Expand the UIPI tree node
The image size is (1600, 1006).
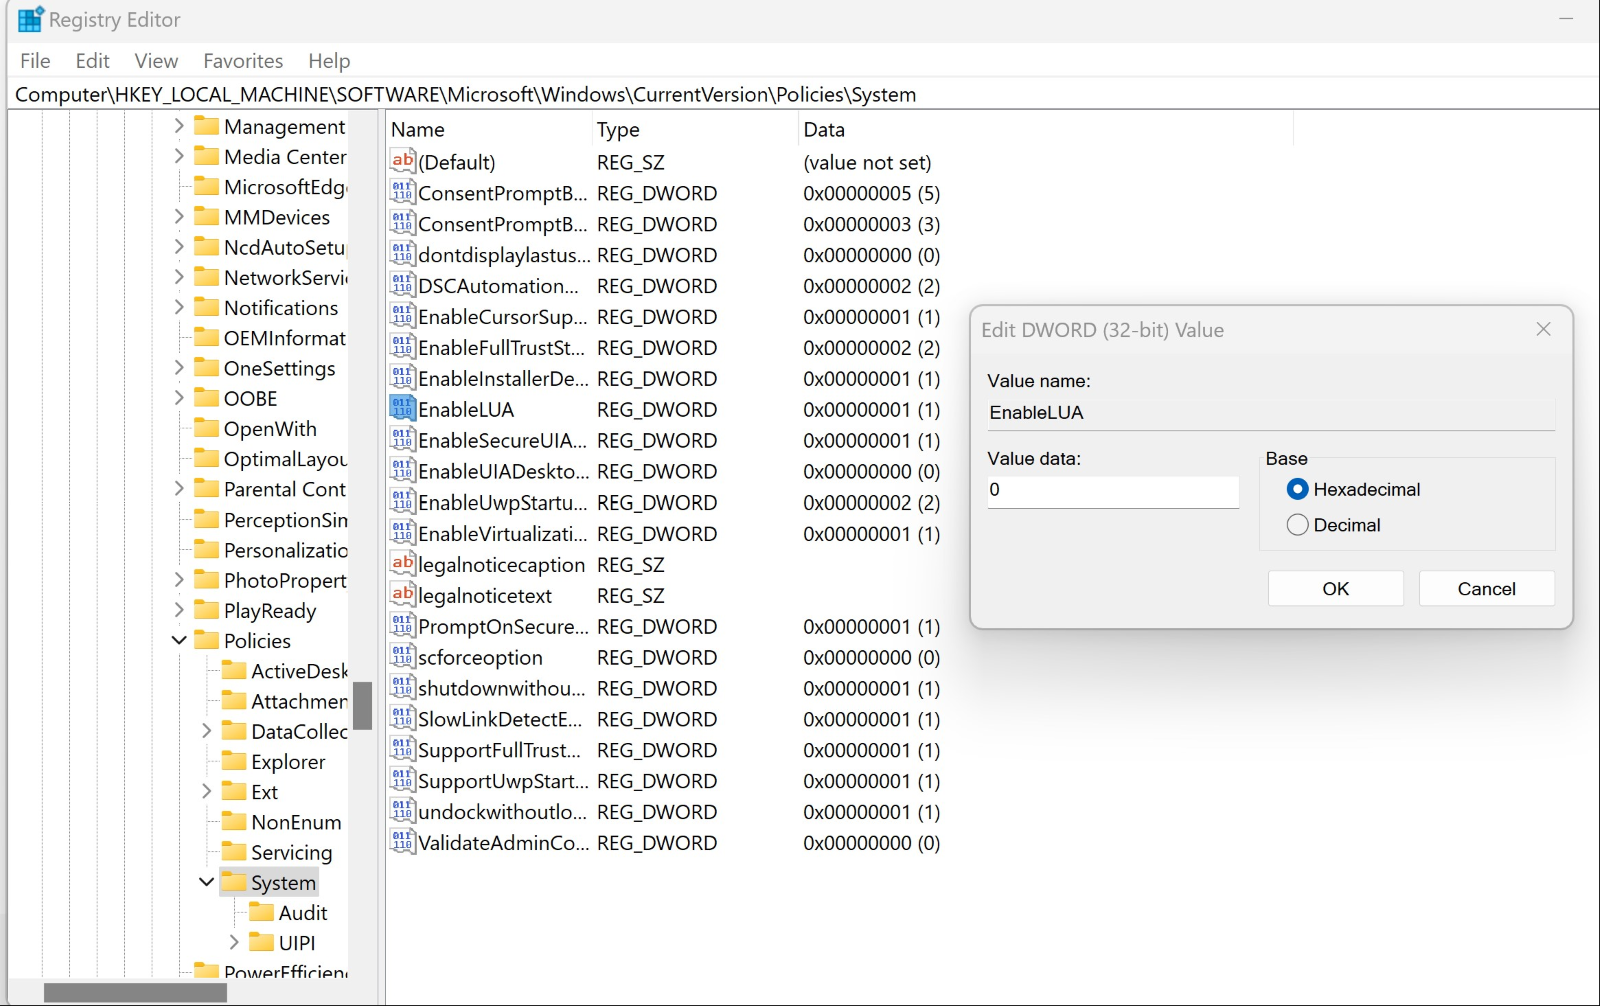click(x=234, y=942)
